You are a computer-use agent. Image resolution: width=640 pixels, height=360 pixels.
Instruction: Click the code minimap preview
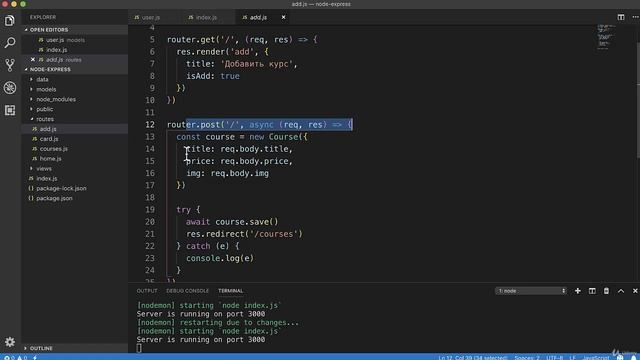(606, 37)
